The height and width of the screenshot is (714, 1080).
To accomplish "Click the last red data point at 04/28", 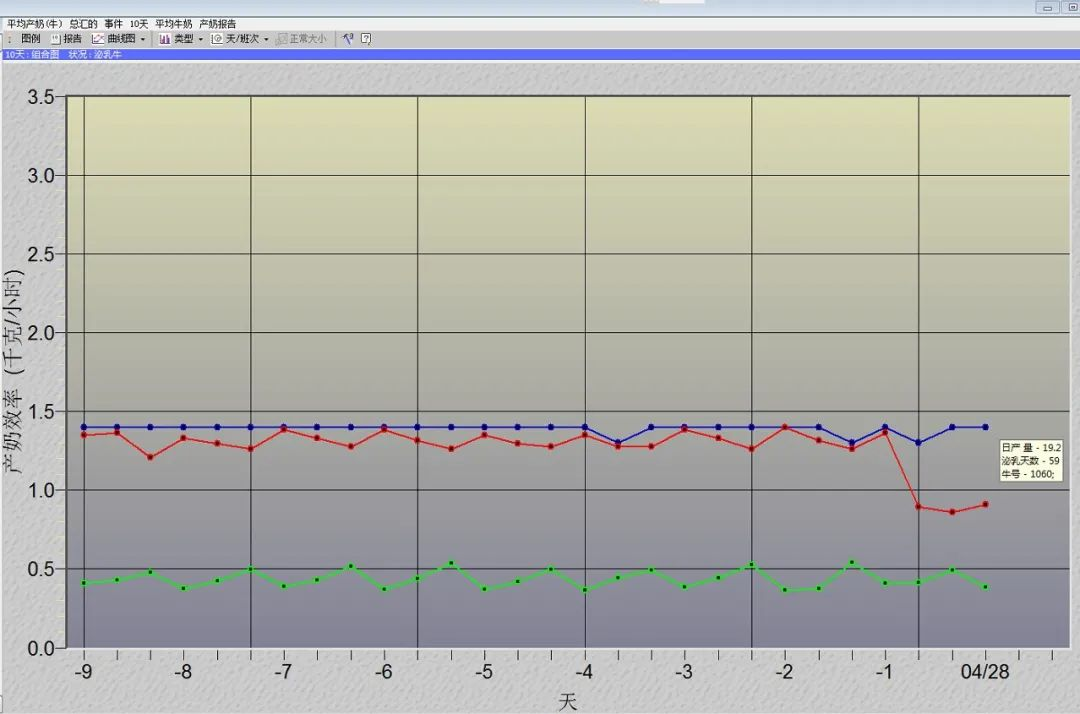I will [x=986, y=505].
